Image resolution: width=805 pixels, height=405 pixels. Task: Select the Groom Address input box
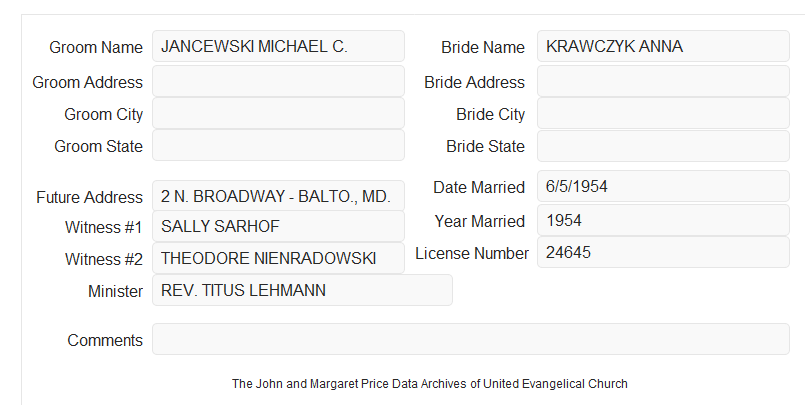pyautogui.click(x=278, y=81)
